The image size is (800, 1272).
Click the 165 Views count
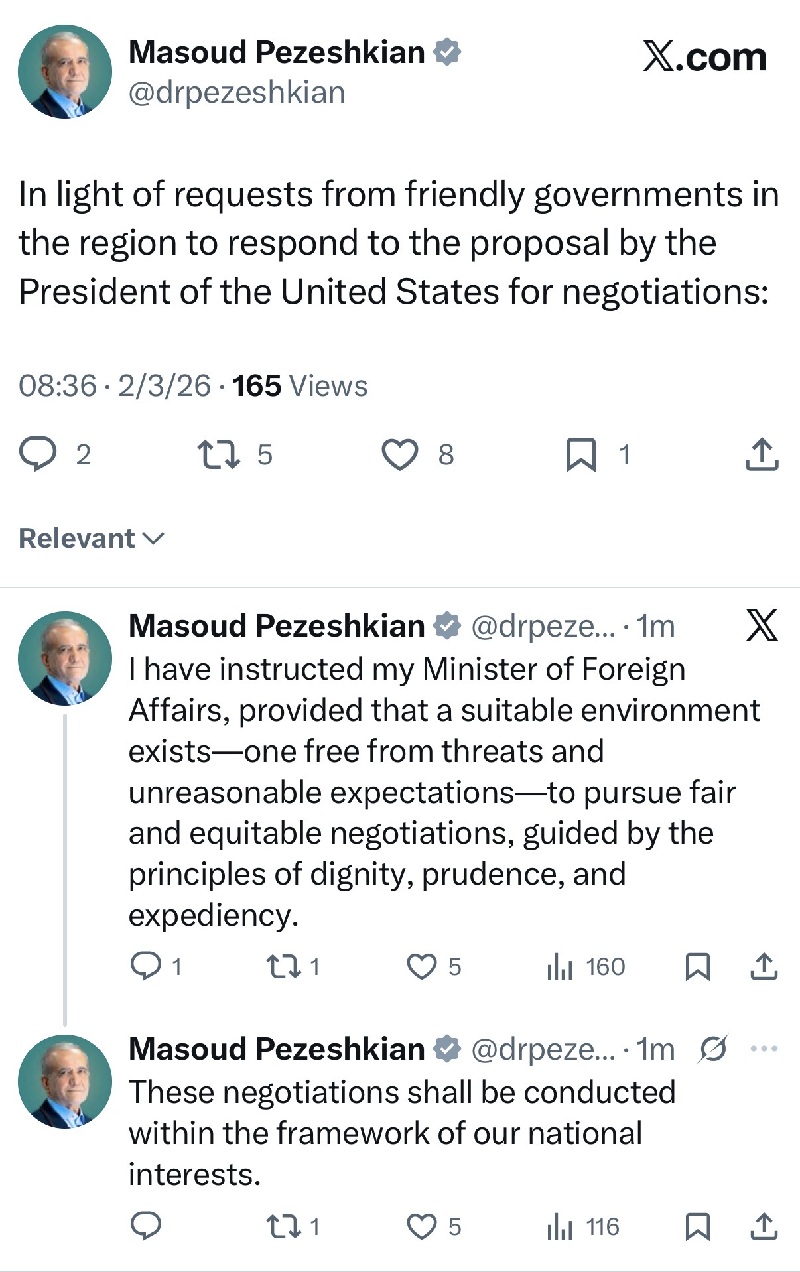[300, 386]
